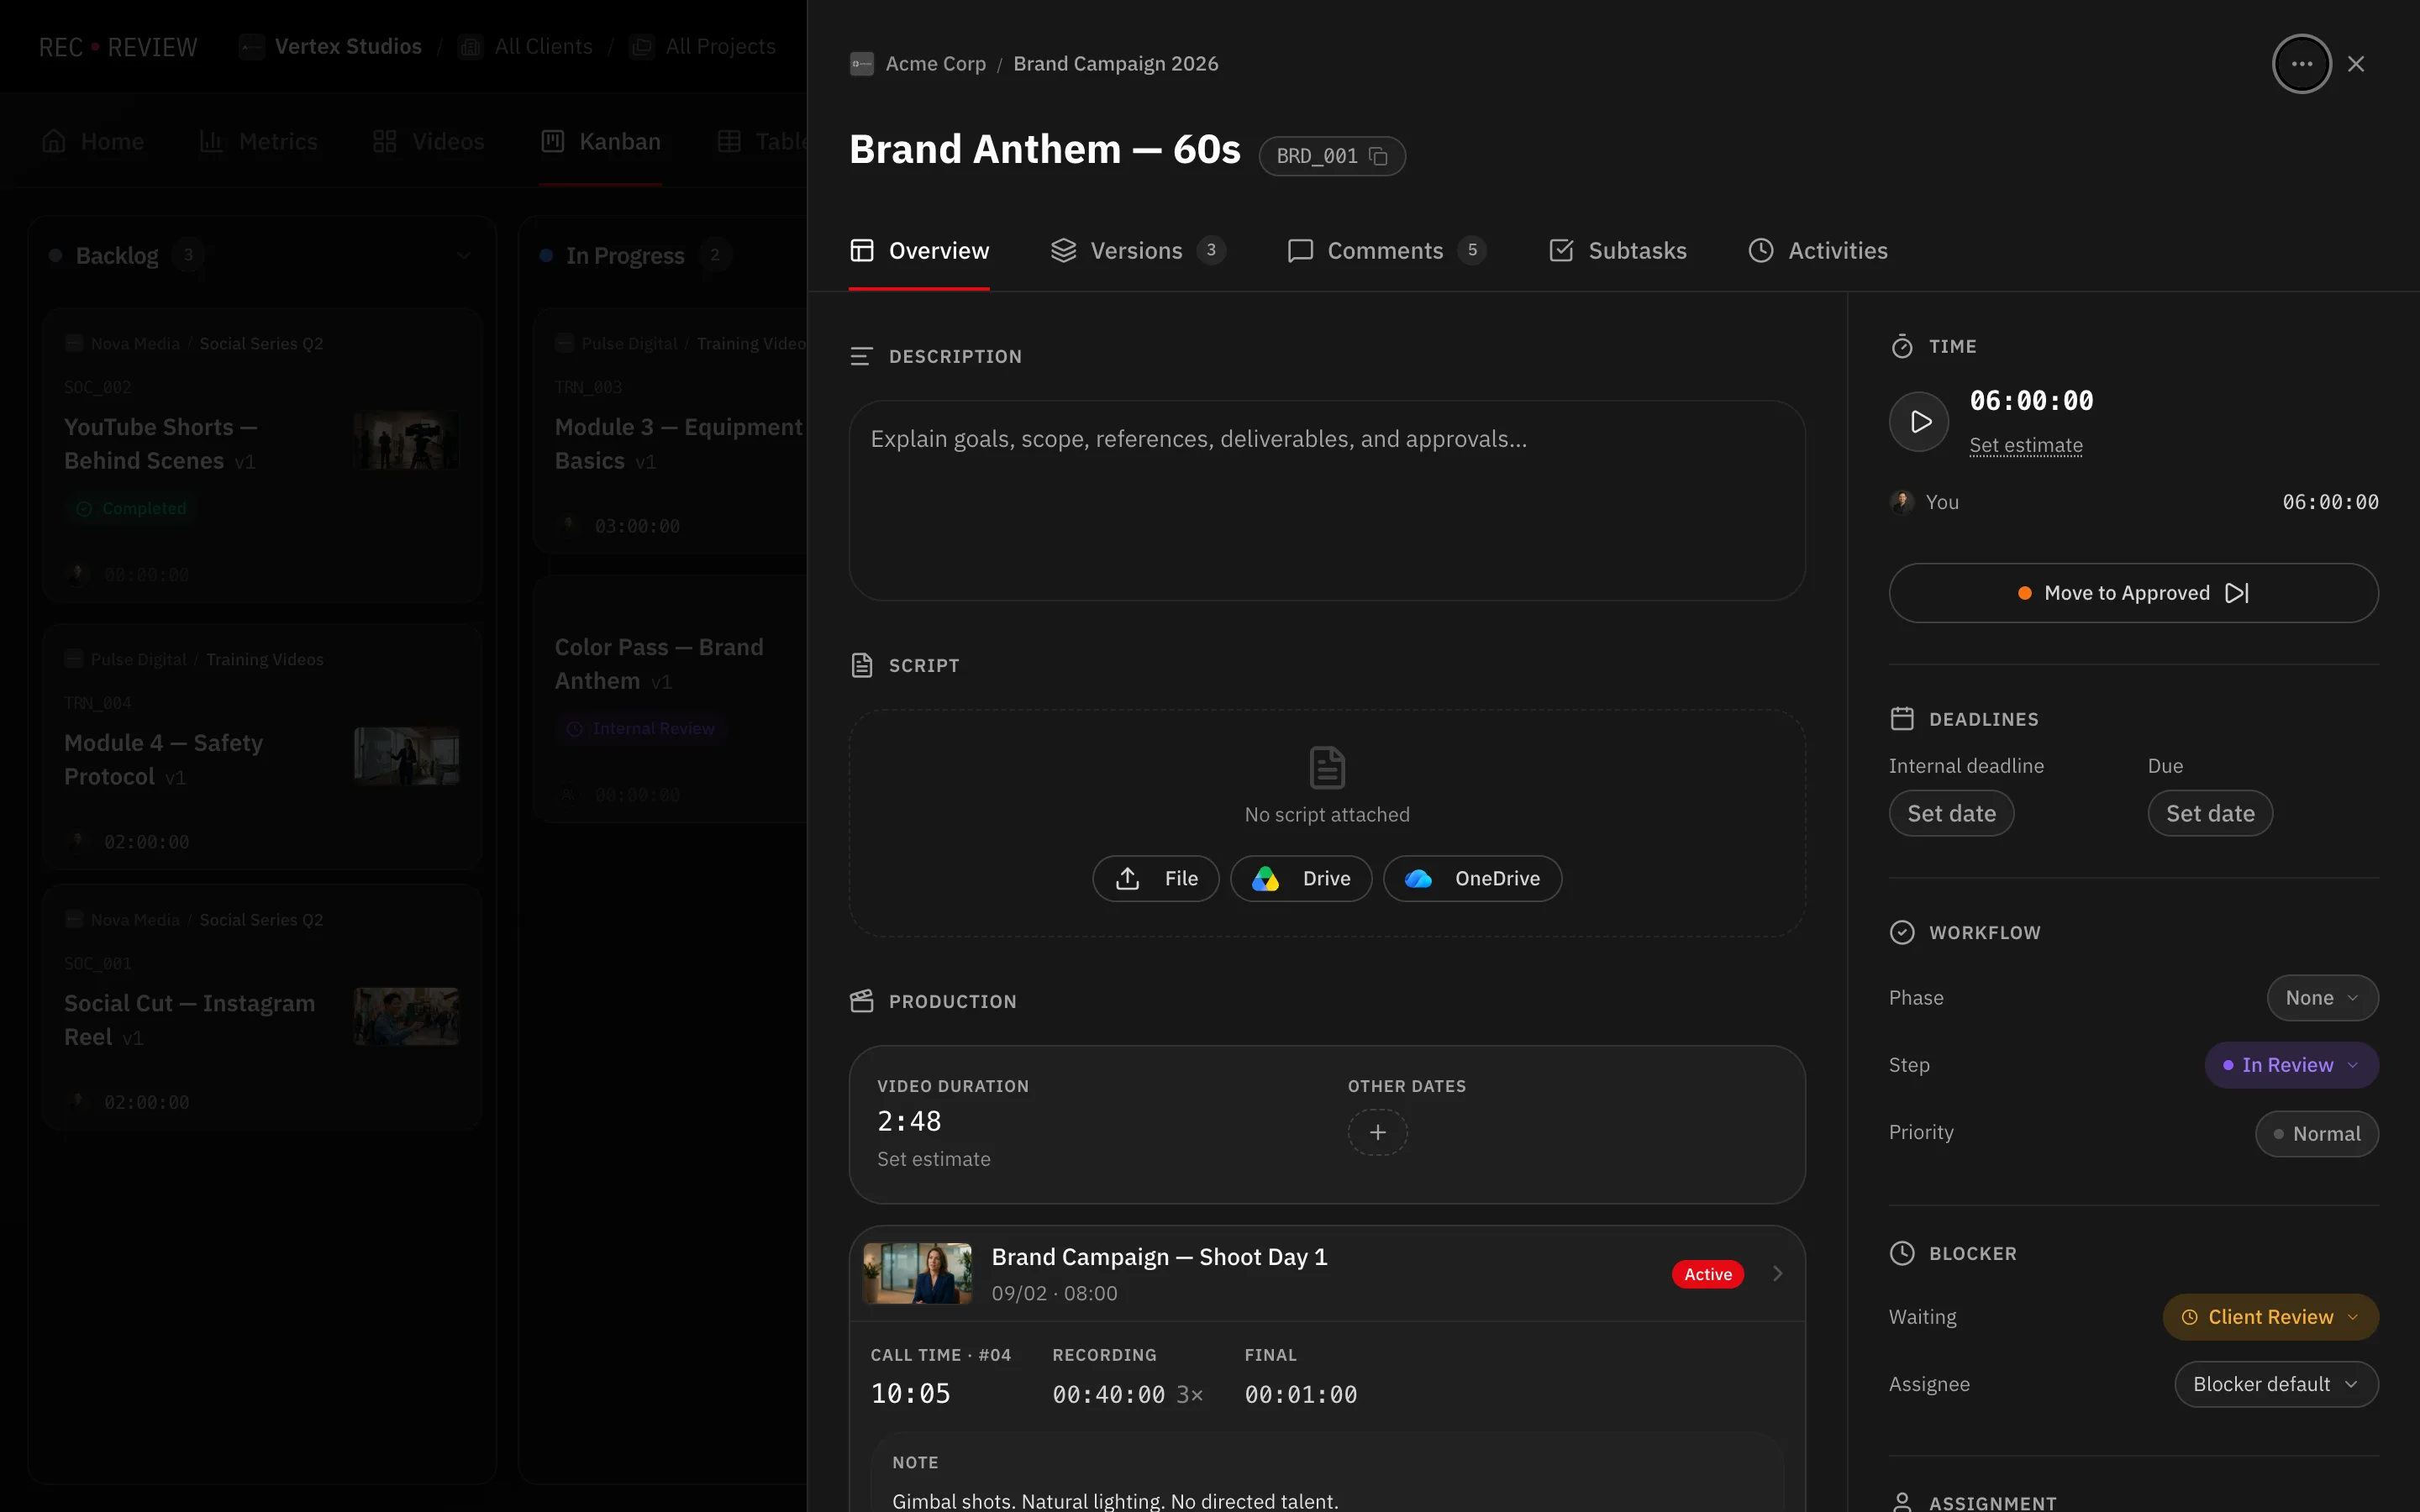Collapse the Backlog column chevron

[x=463, y=256]
